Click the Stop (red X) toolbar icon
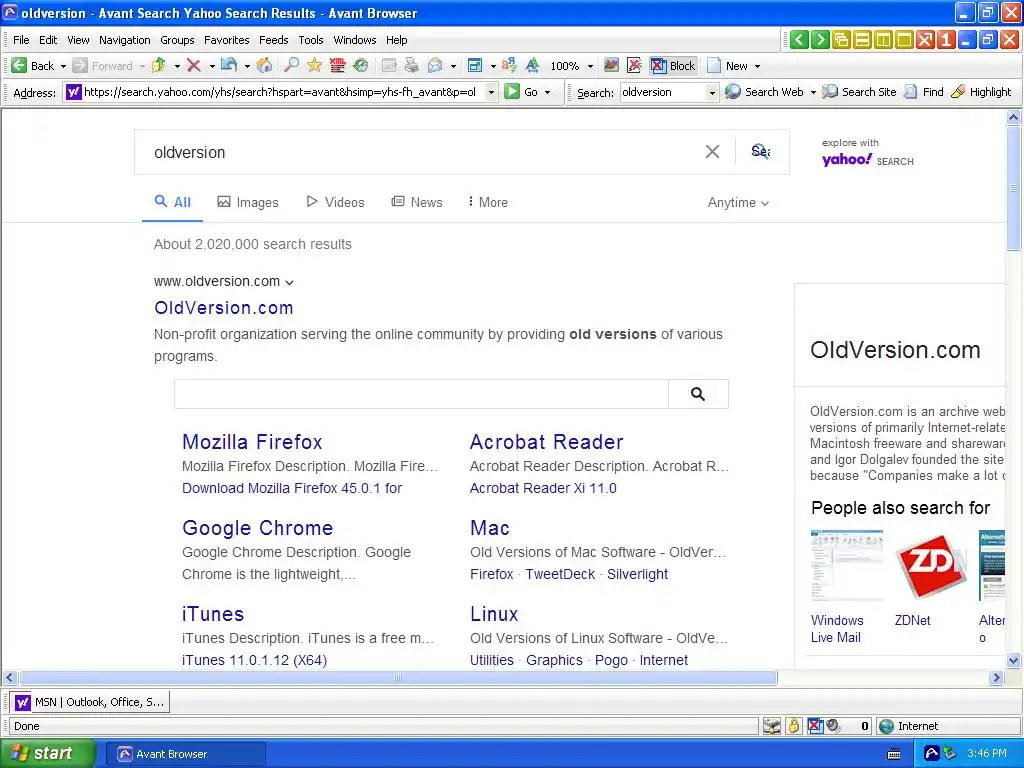1024x768 pixels. (x=193, y=65)
